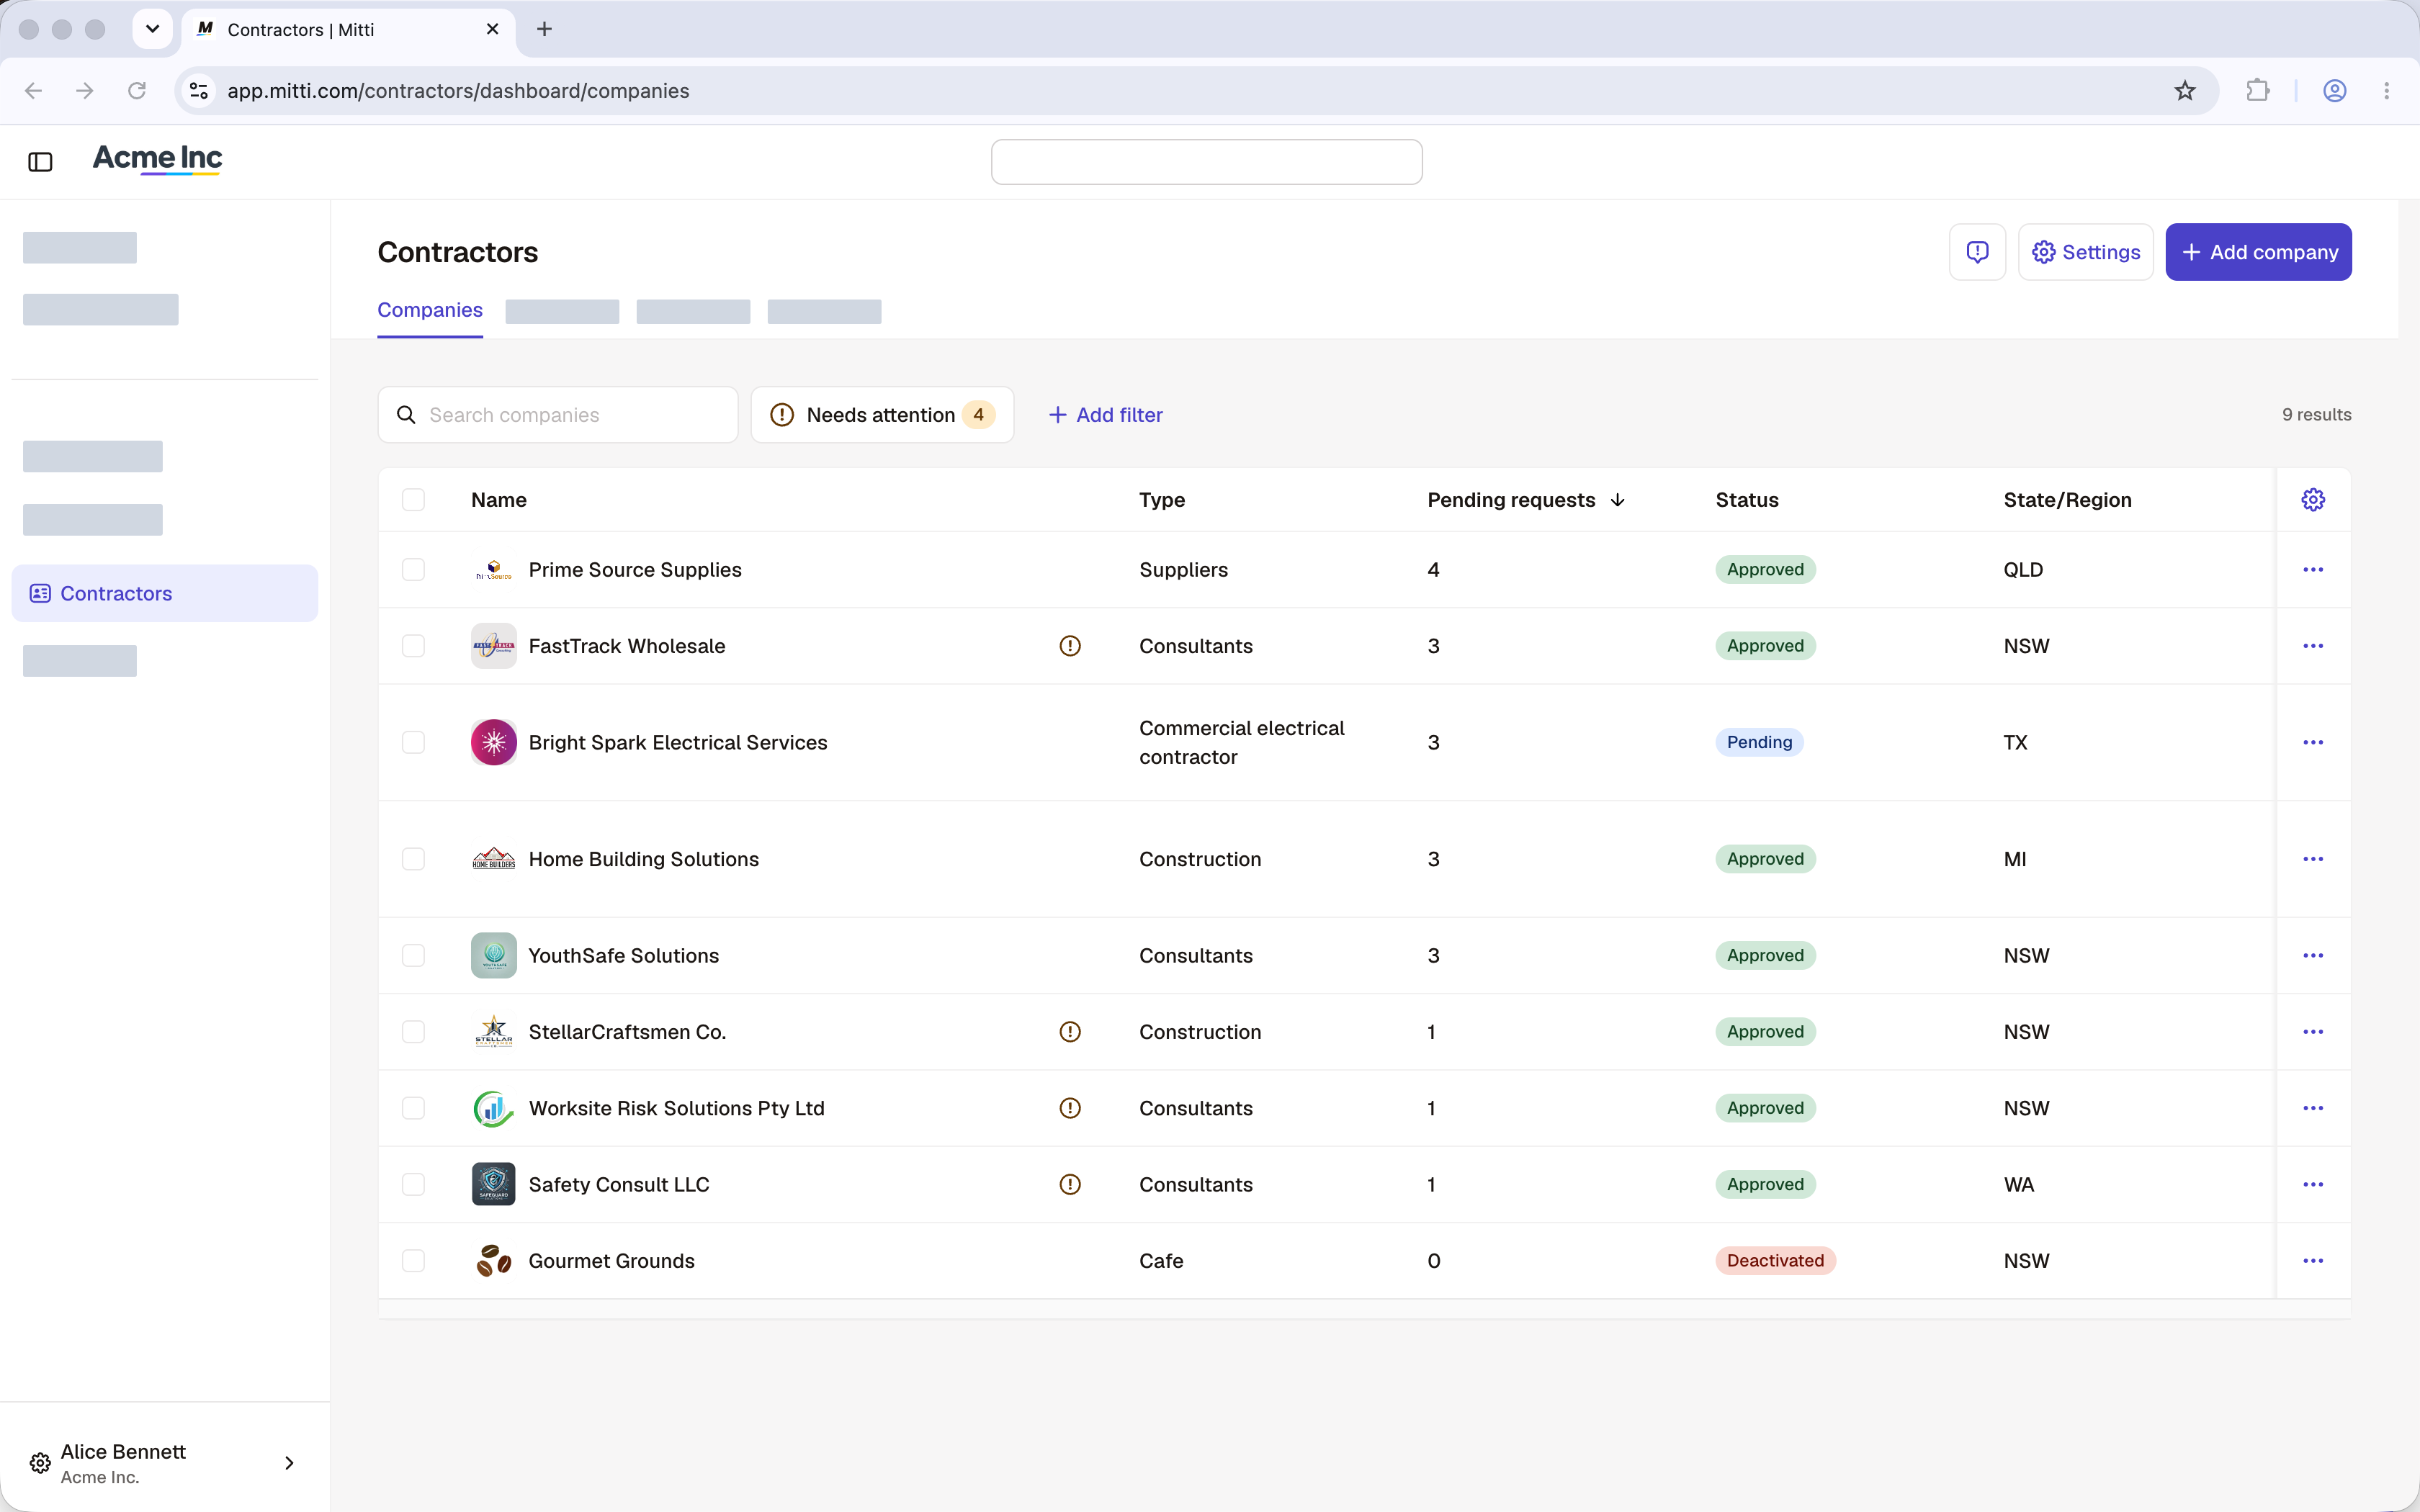Check the FastTrack Wholesale row checkbox
Viewport: 2420px width, 1512px height.
[x=413, y=646]
